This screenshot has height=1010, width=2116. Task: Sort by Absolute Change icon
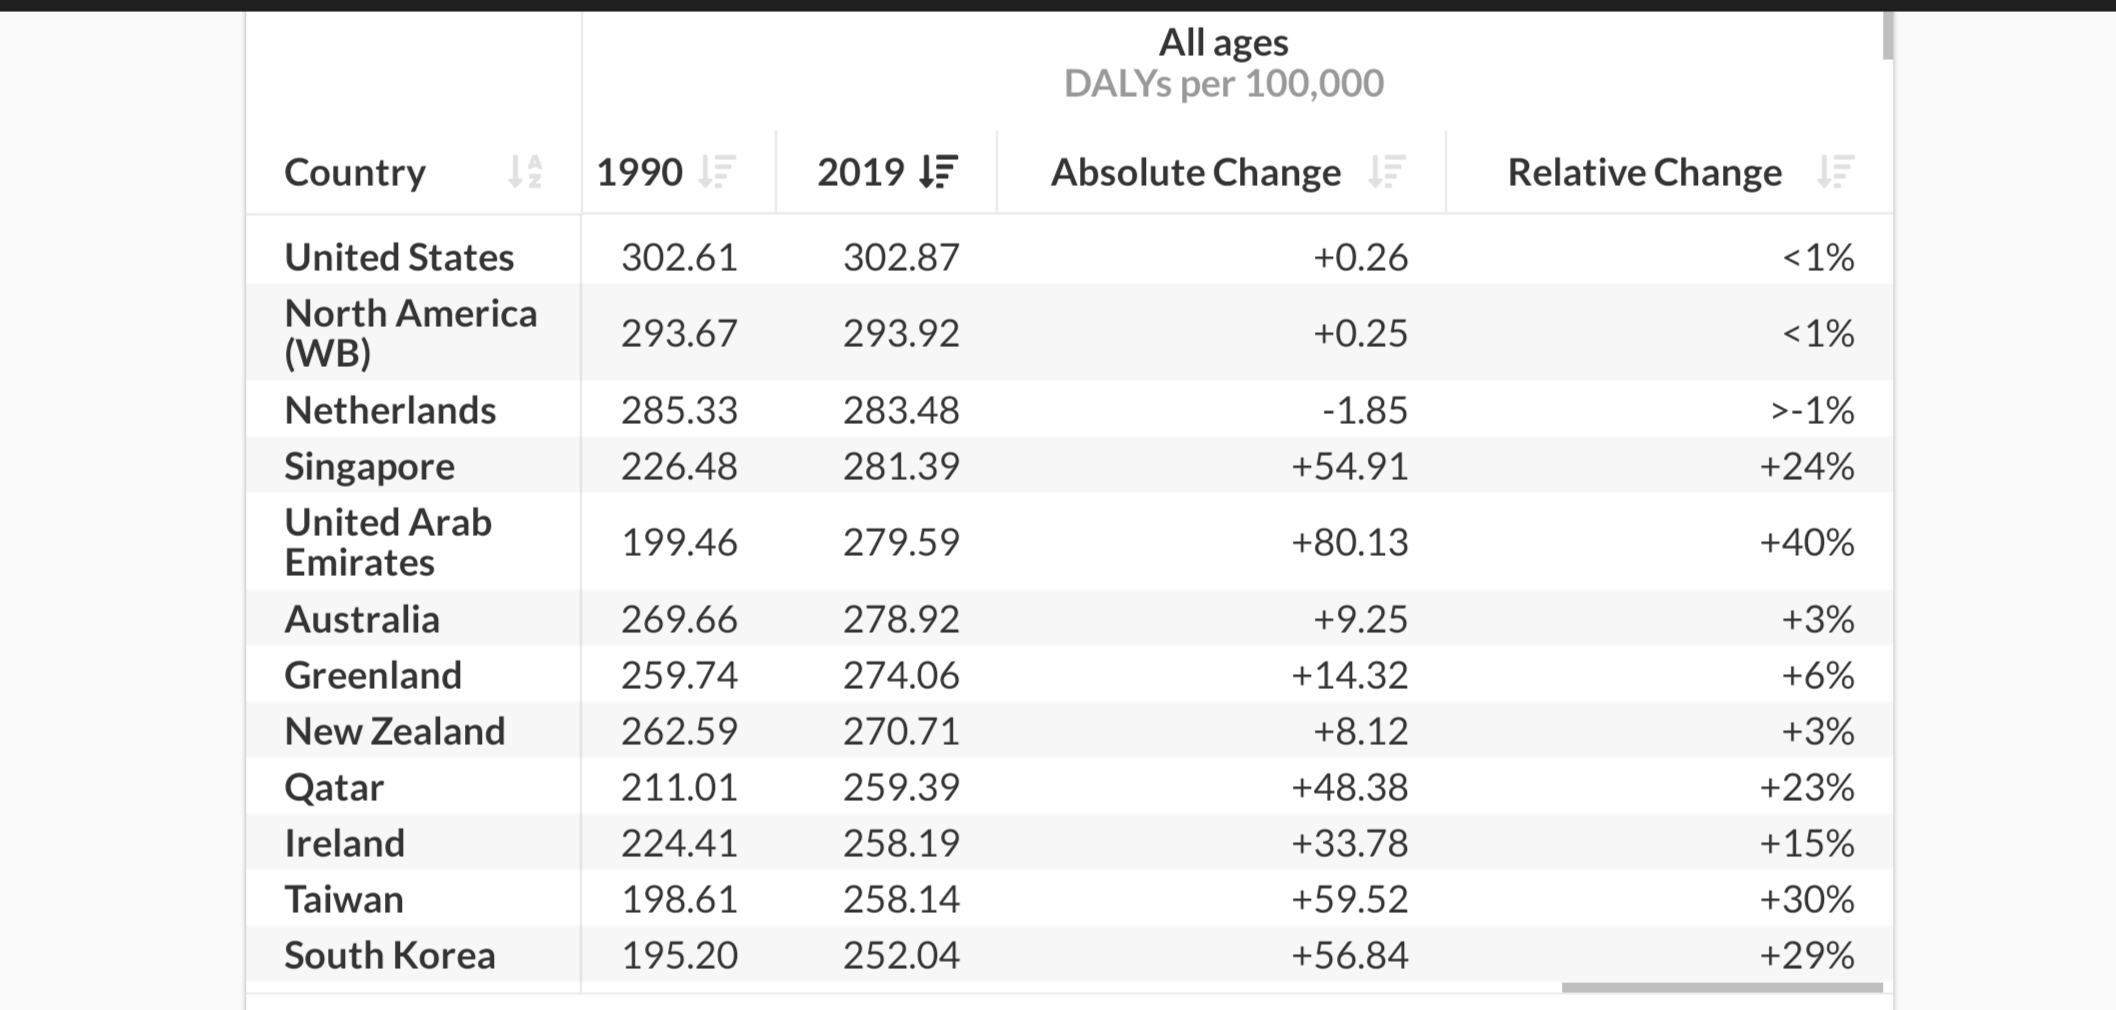[x=1387, y=172]
